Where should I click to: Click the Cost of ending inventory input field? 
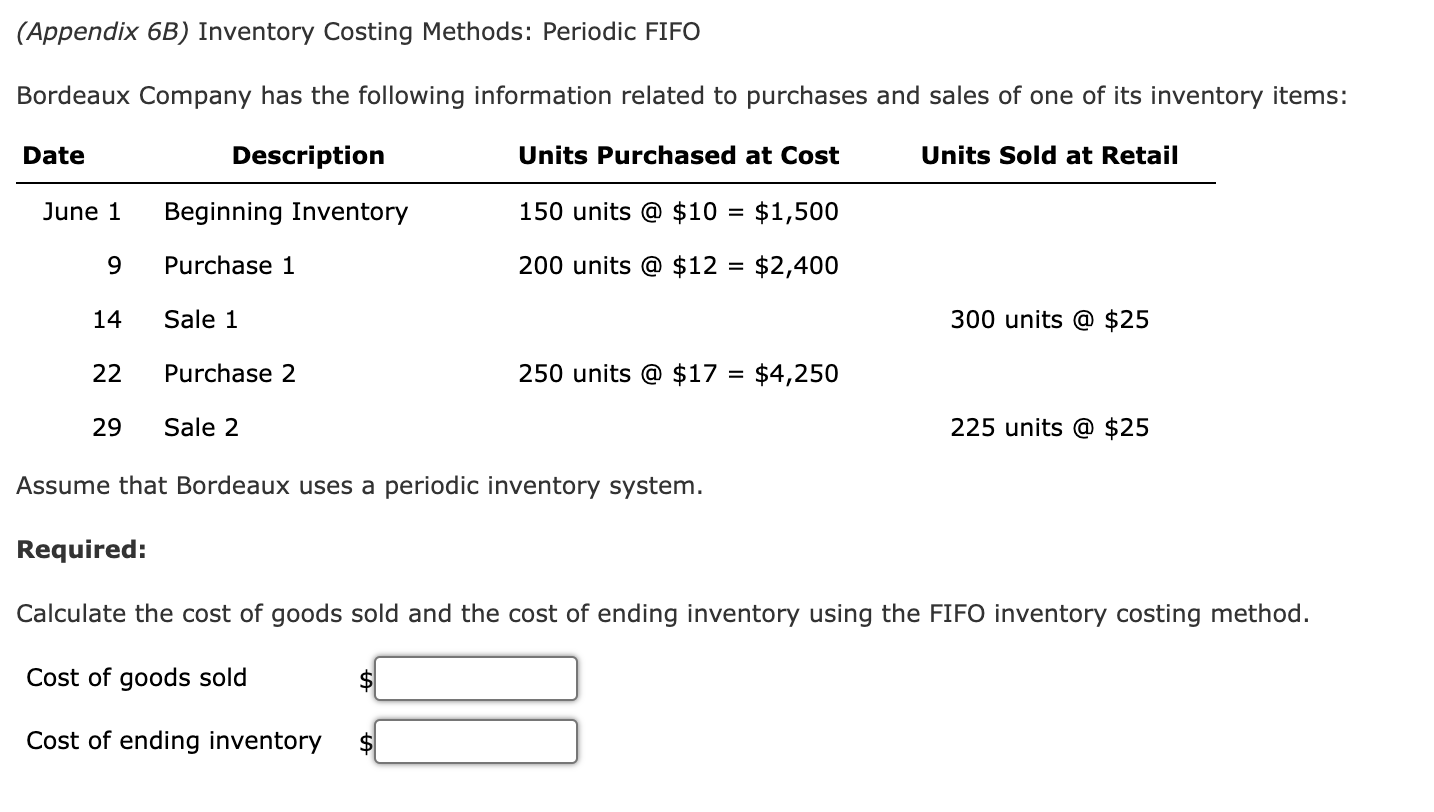tap(476, 741)
